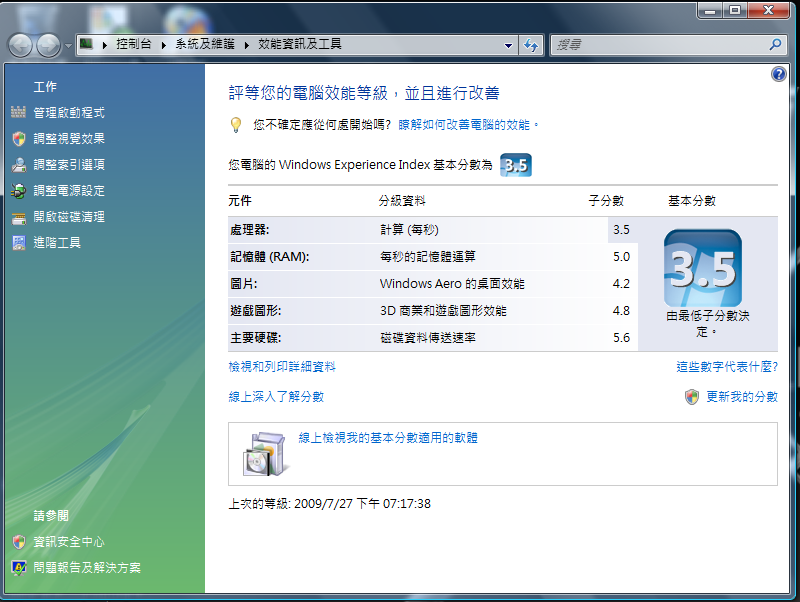Select the 記憶體 (RAM) row label
The width and height of the screenshot is (800, 602).
coord(269,257)
